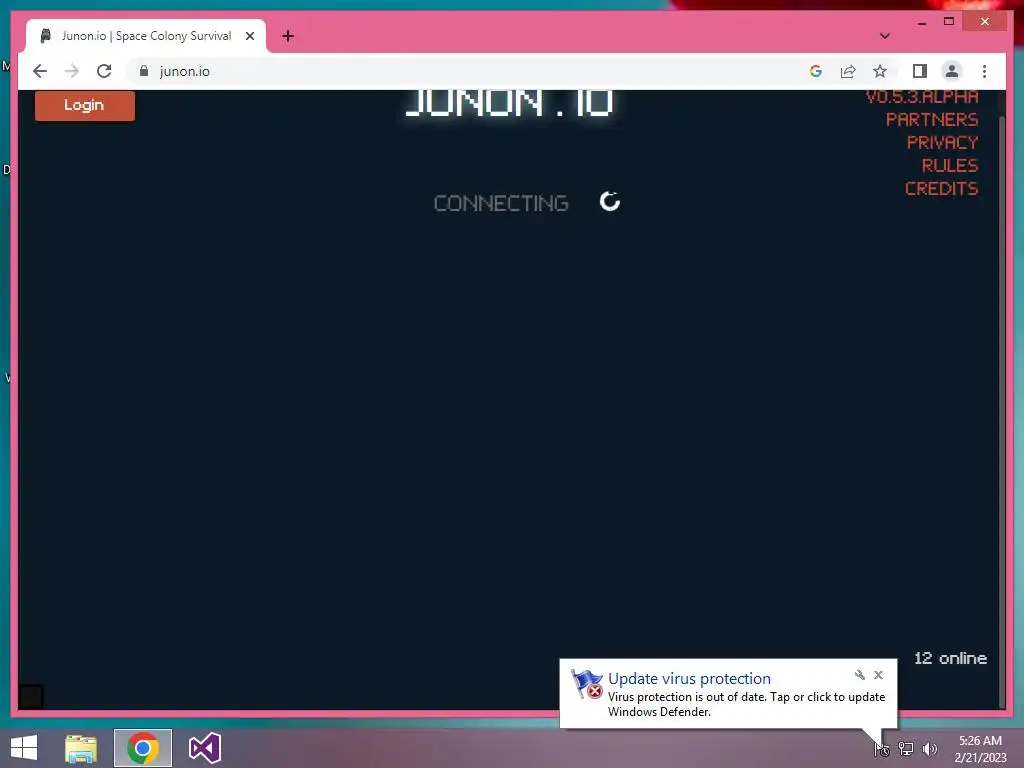This screenshot has width=1024, height=768.
Task: Open the Chrome side panel
Action: [920, 71]
